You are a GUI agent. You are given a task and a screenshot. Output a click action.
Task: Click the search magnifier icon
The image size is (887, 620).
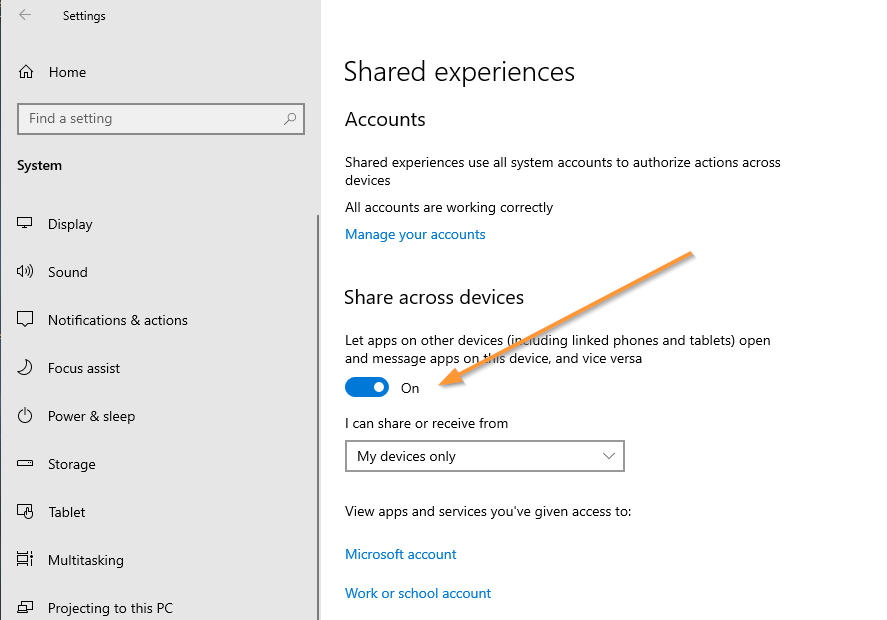click(x=290, y=119)
